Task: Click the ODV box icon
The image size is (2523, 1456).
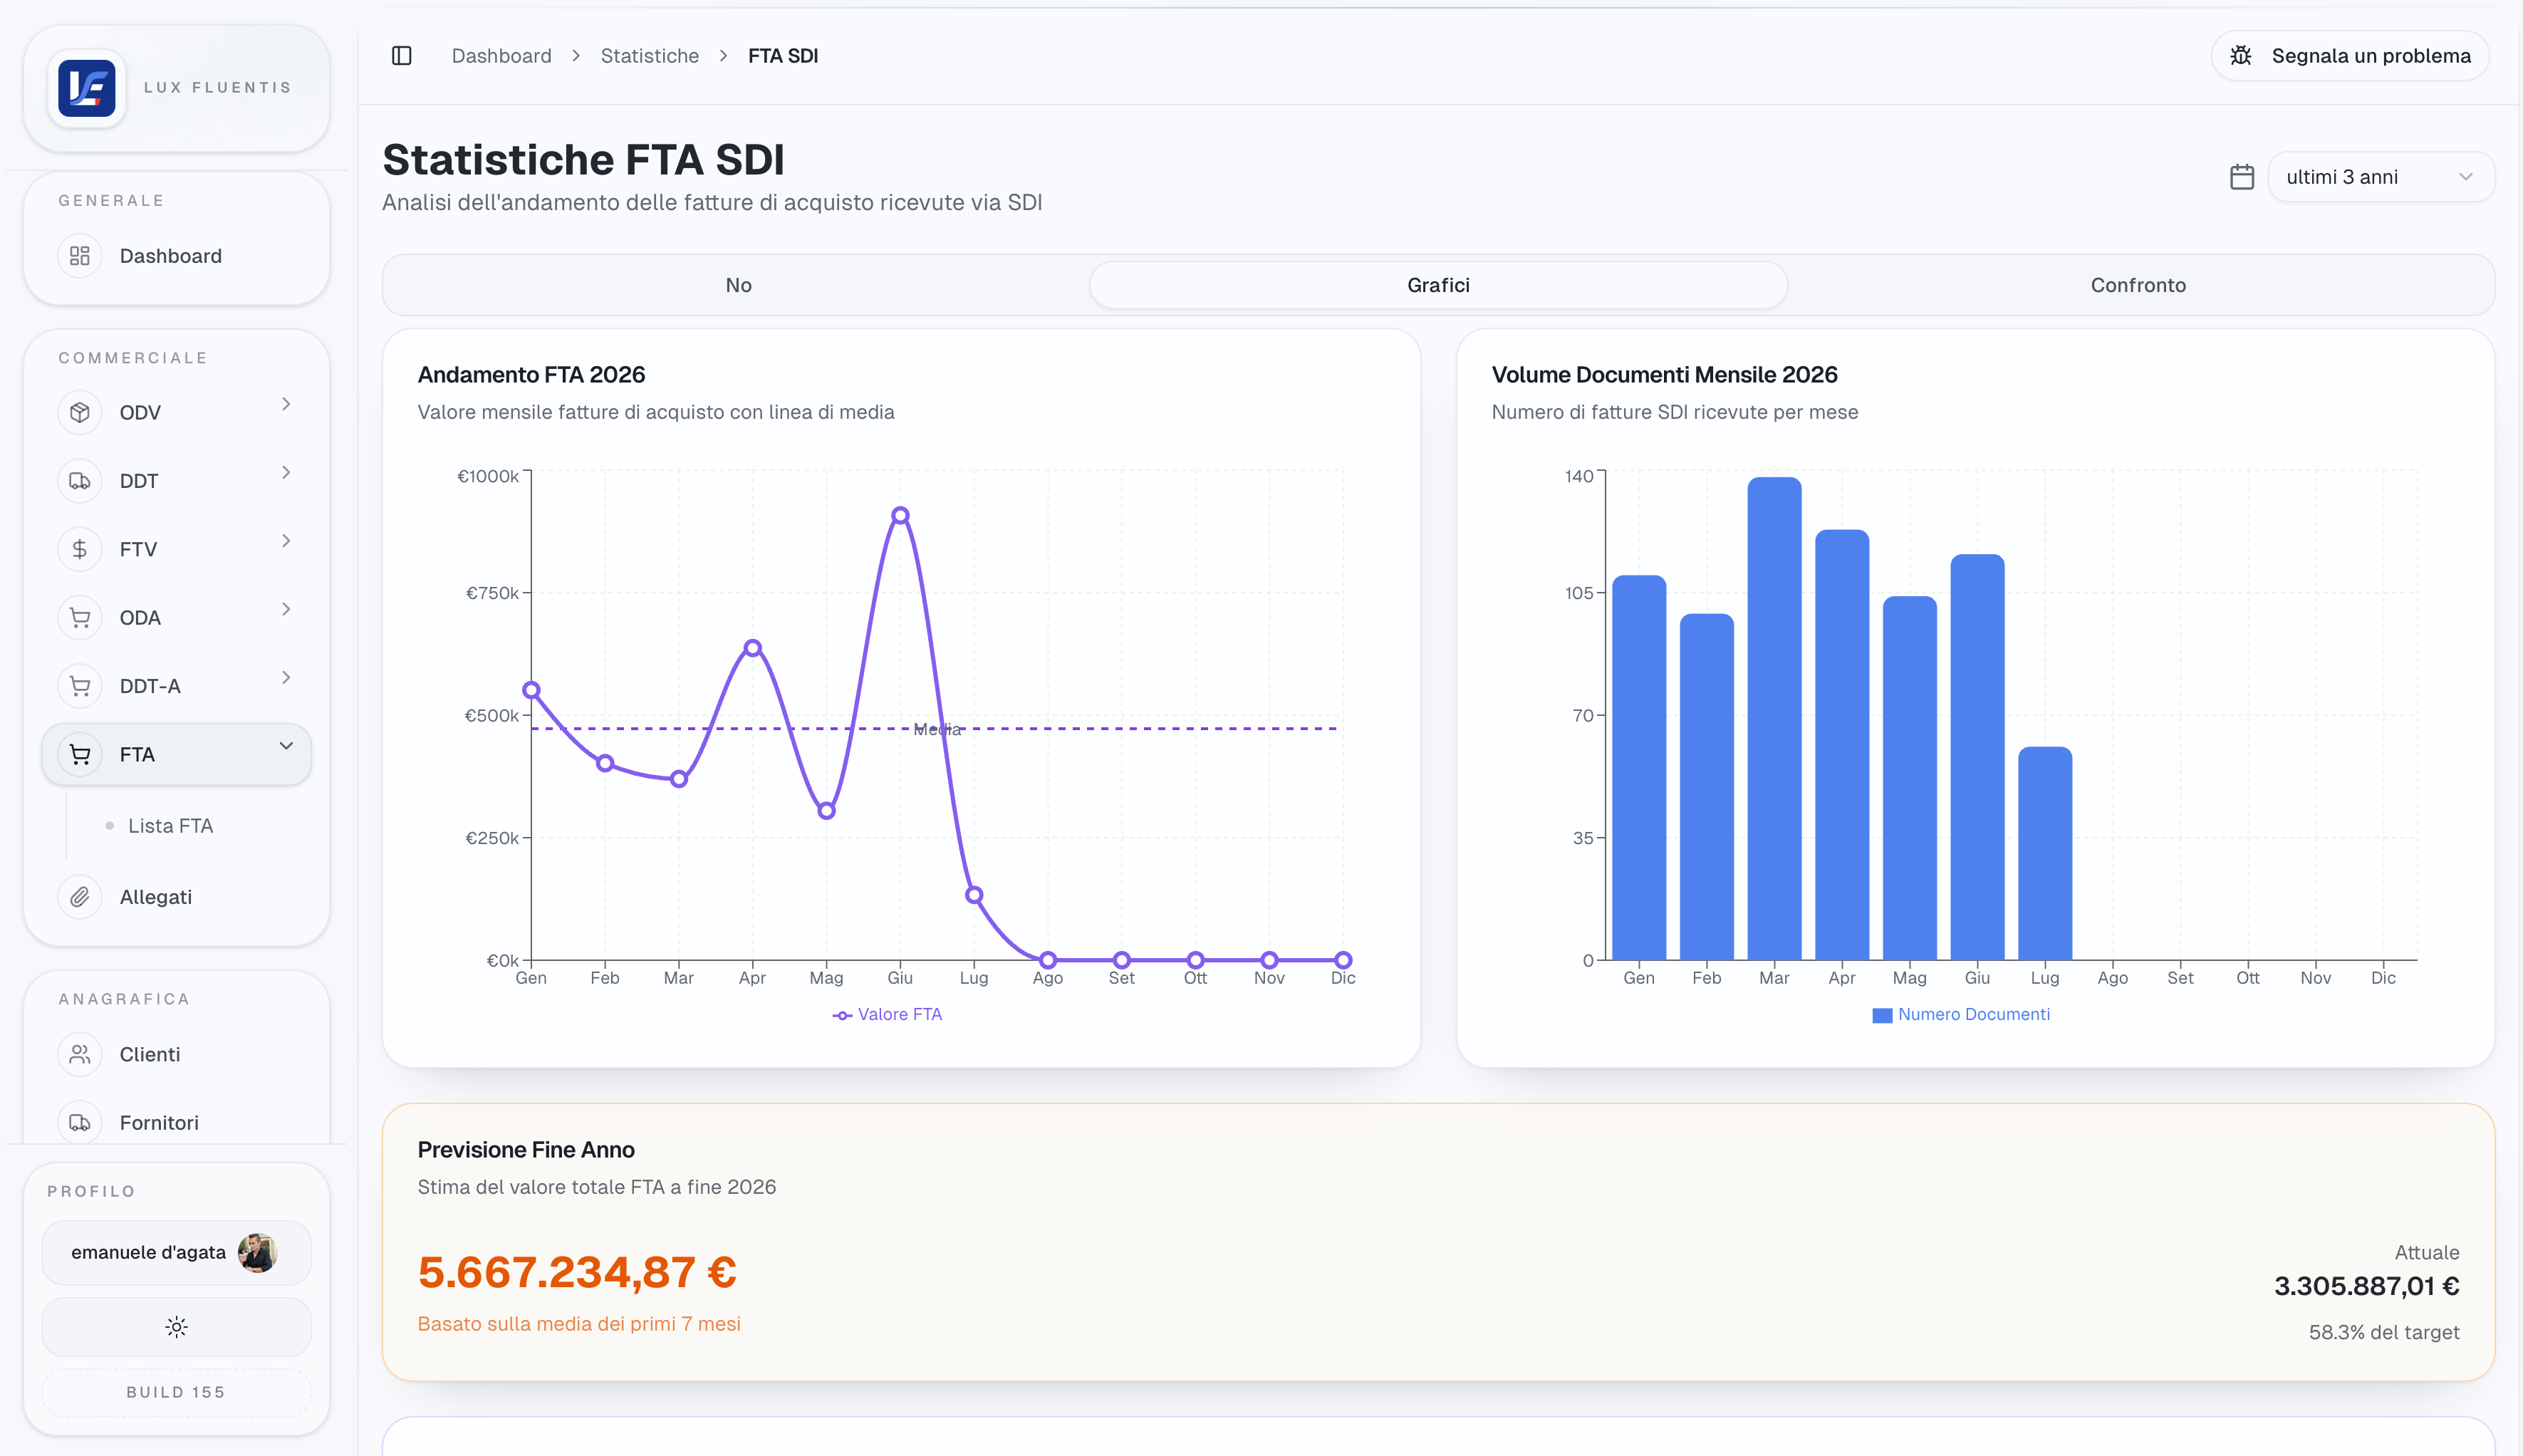Action: tap(80, 413)
